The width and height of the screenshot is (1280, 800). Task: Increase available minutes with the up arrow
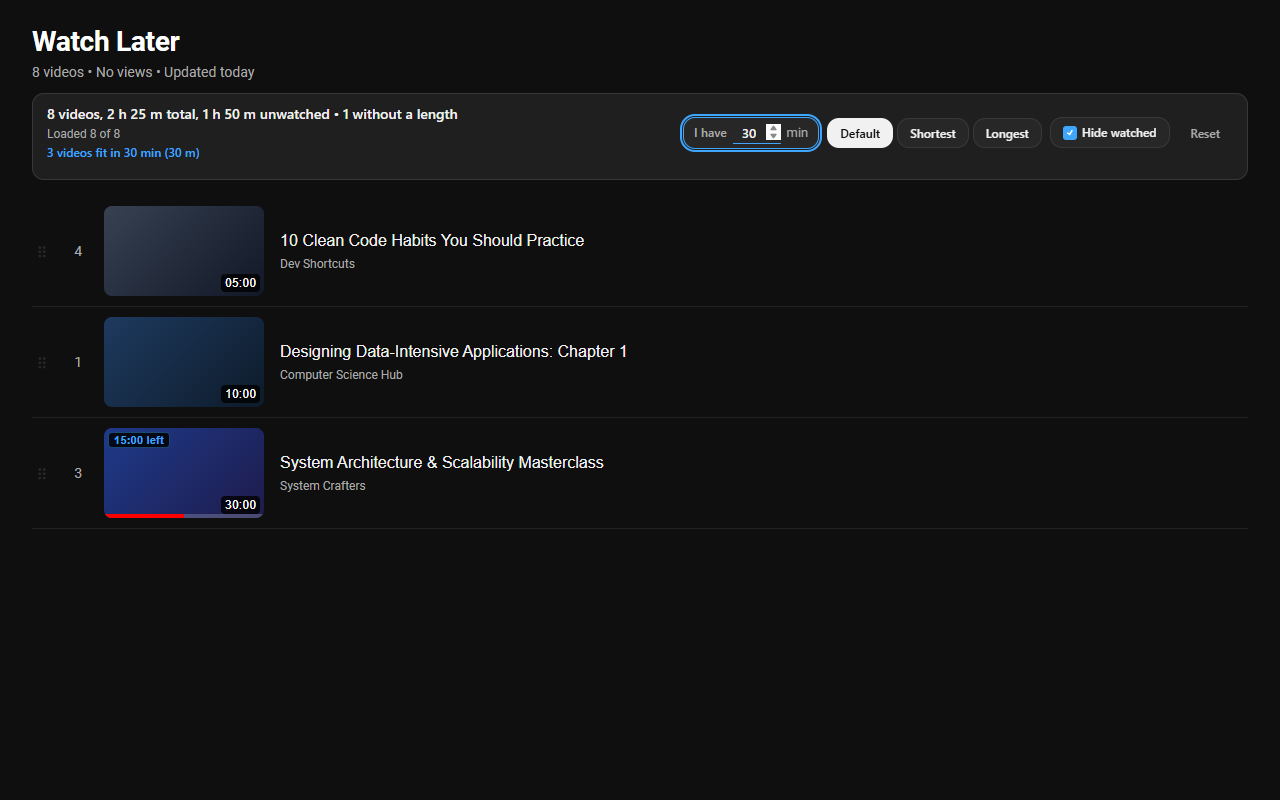point(773,129)
